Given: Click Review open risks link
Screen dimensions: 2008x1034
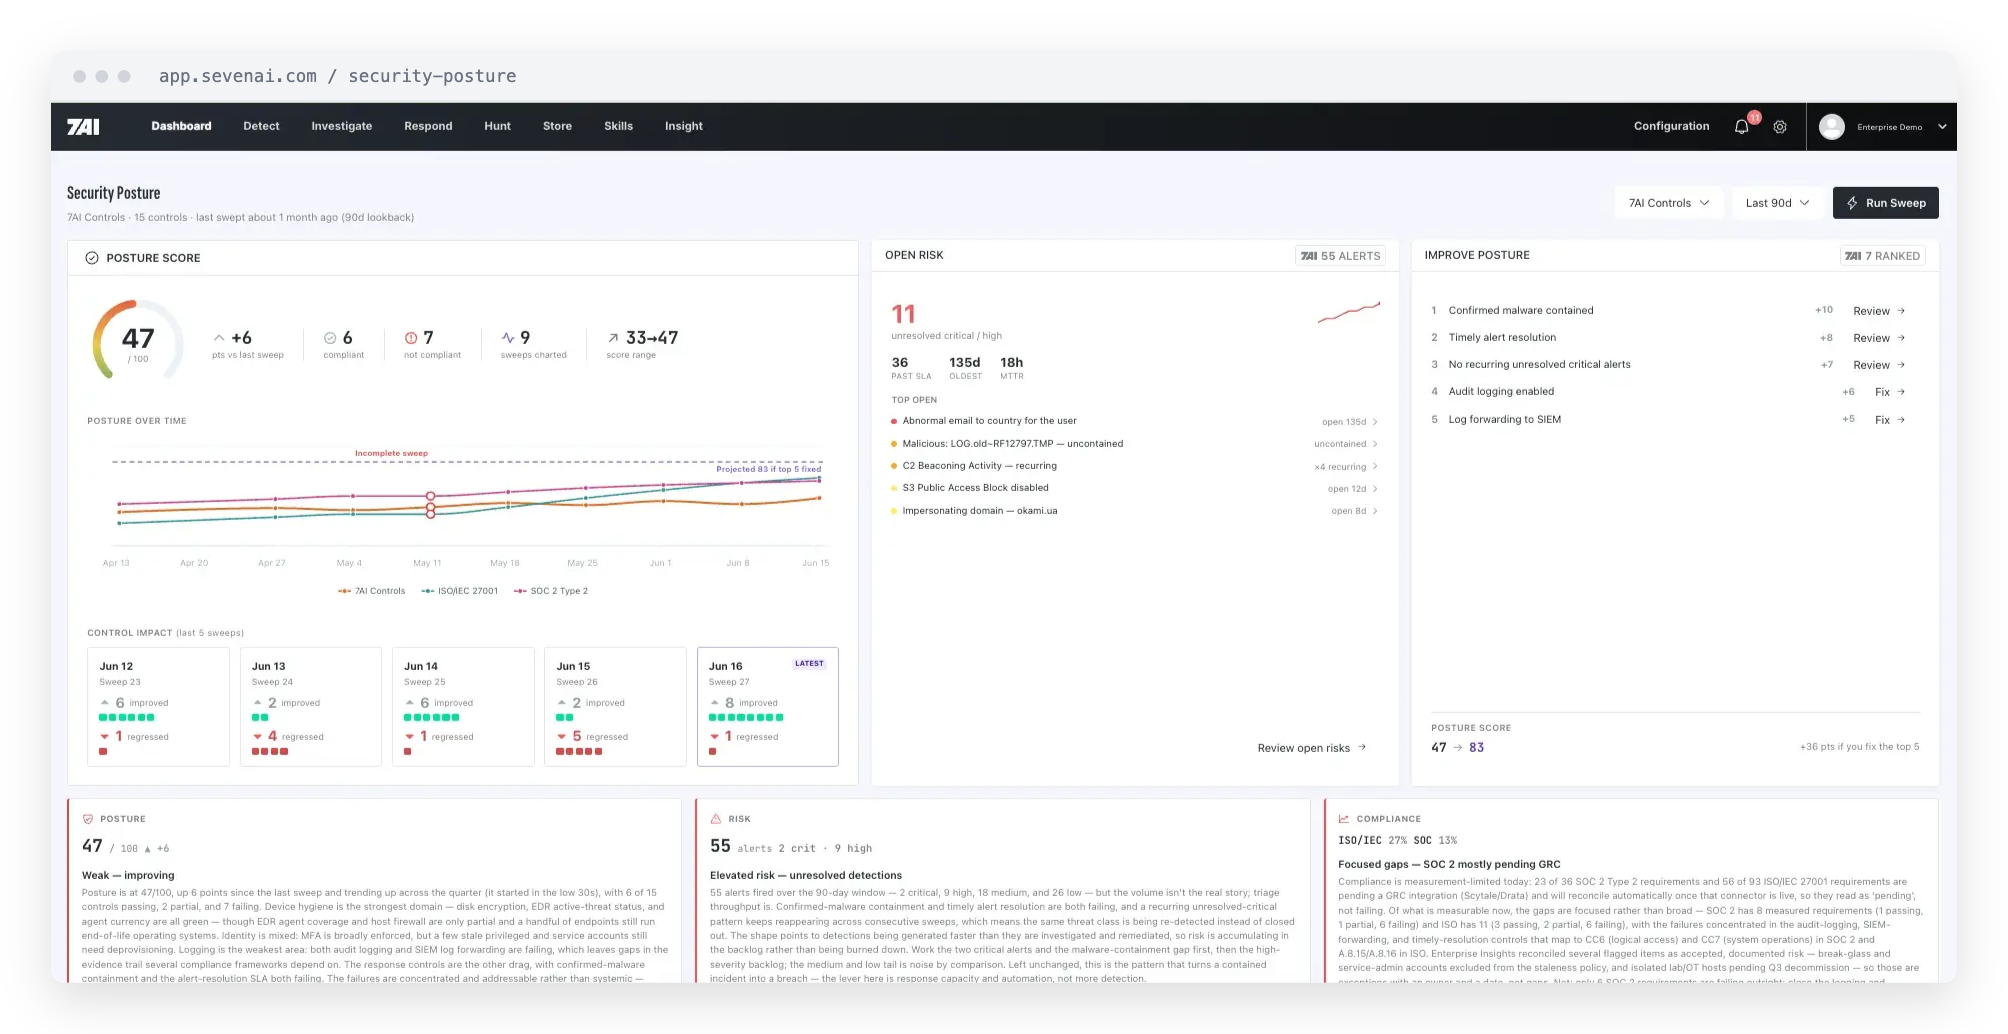Looking at the screenshot, I should (x=1311, y=748).
